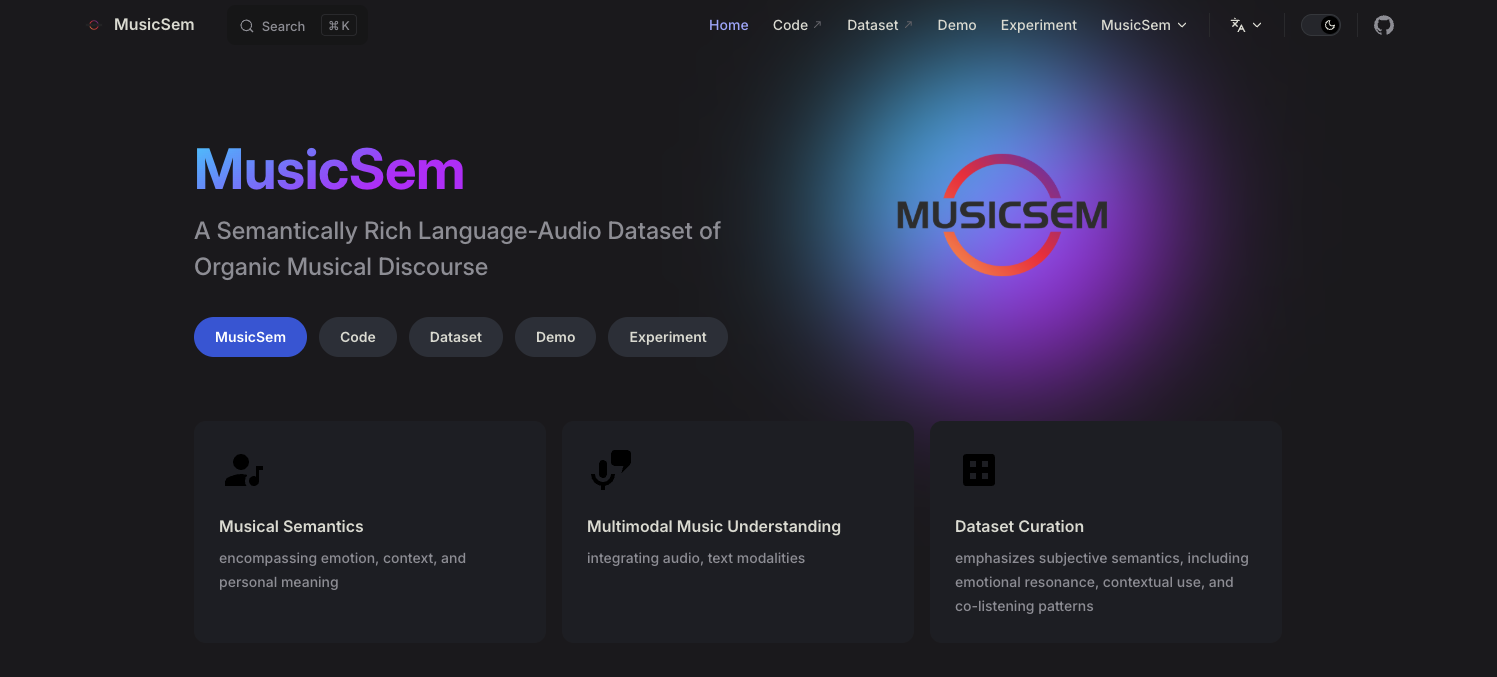Image resolution: width=1497 pixels, height=677 pixels.
Task: Click the ⌘K shortcut badge
Action: point(339,26)
